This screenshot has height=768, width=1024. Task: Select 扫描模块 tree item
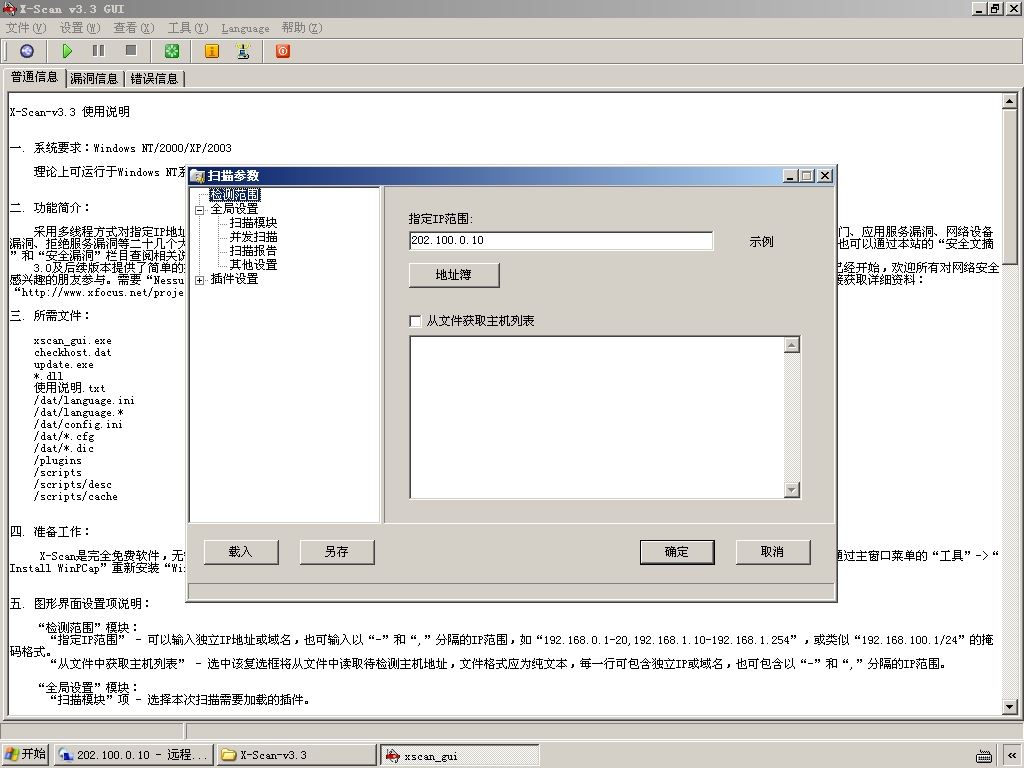click(253, 223)
